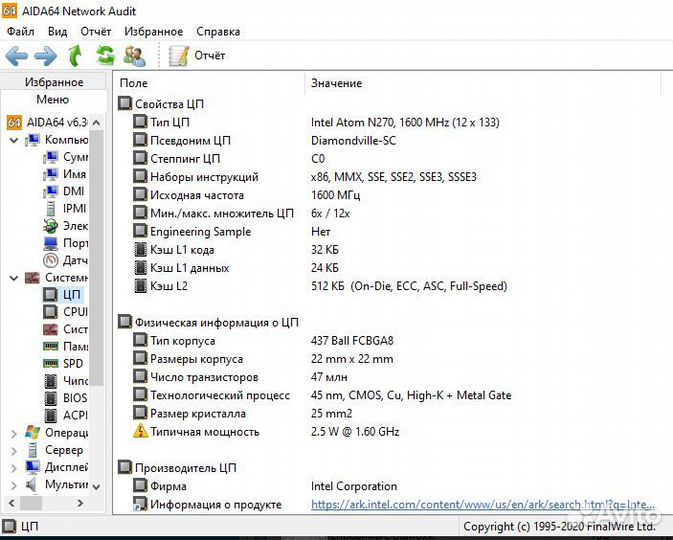Open the Отчёт menu in the menu bar

coord(96,31)
